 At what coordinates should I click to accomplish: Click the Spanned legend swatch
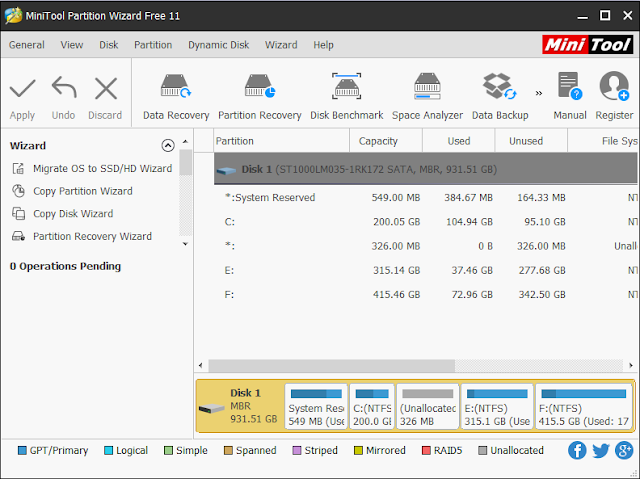coord(228,450)
